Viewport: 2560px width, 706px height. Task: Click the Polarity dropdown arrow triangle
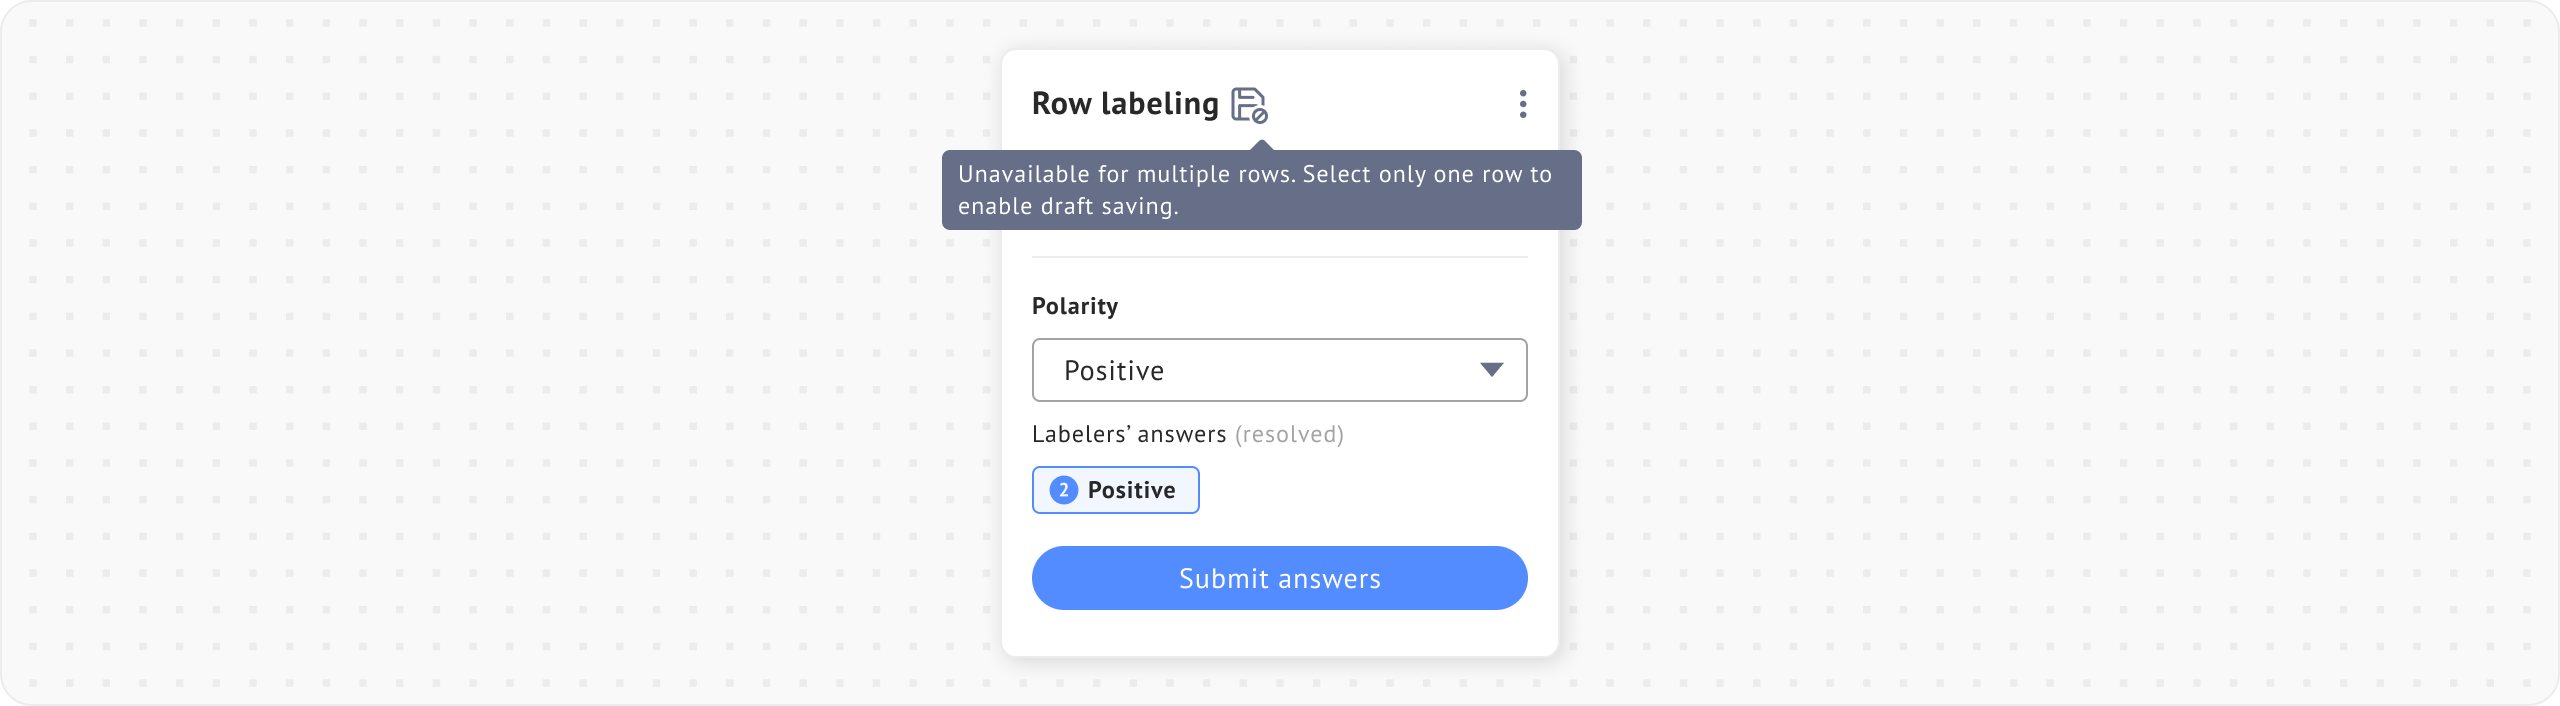[x=1491, y=370]
